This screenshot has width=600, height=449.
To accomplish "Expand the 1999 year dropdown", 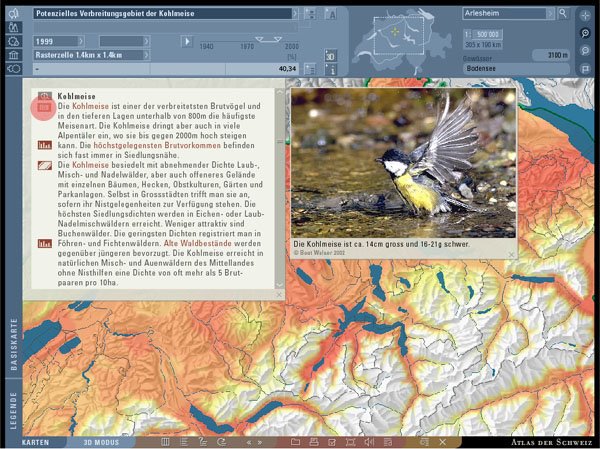I will (81, 41).
